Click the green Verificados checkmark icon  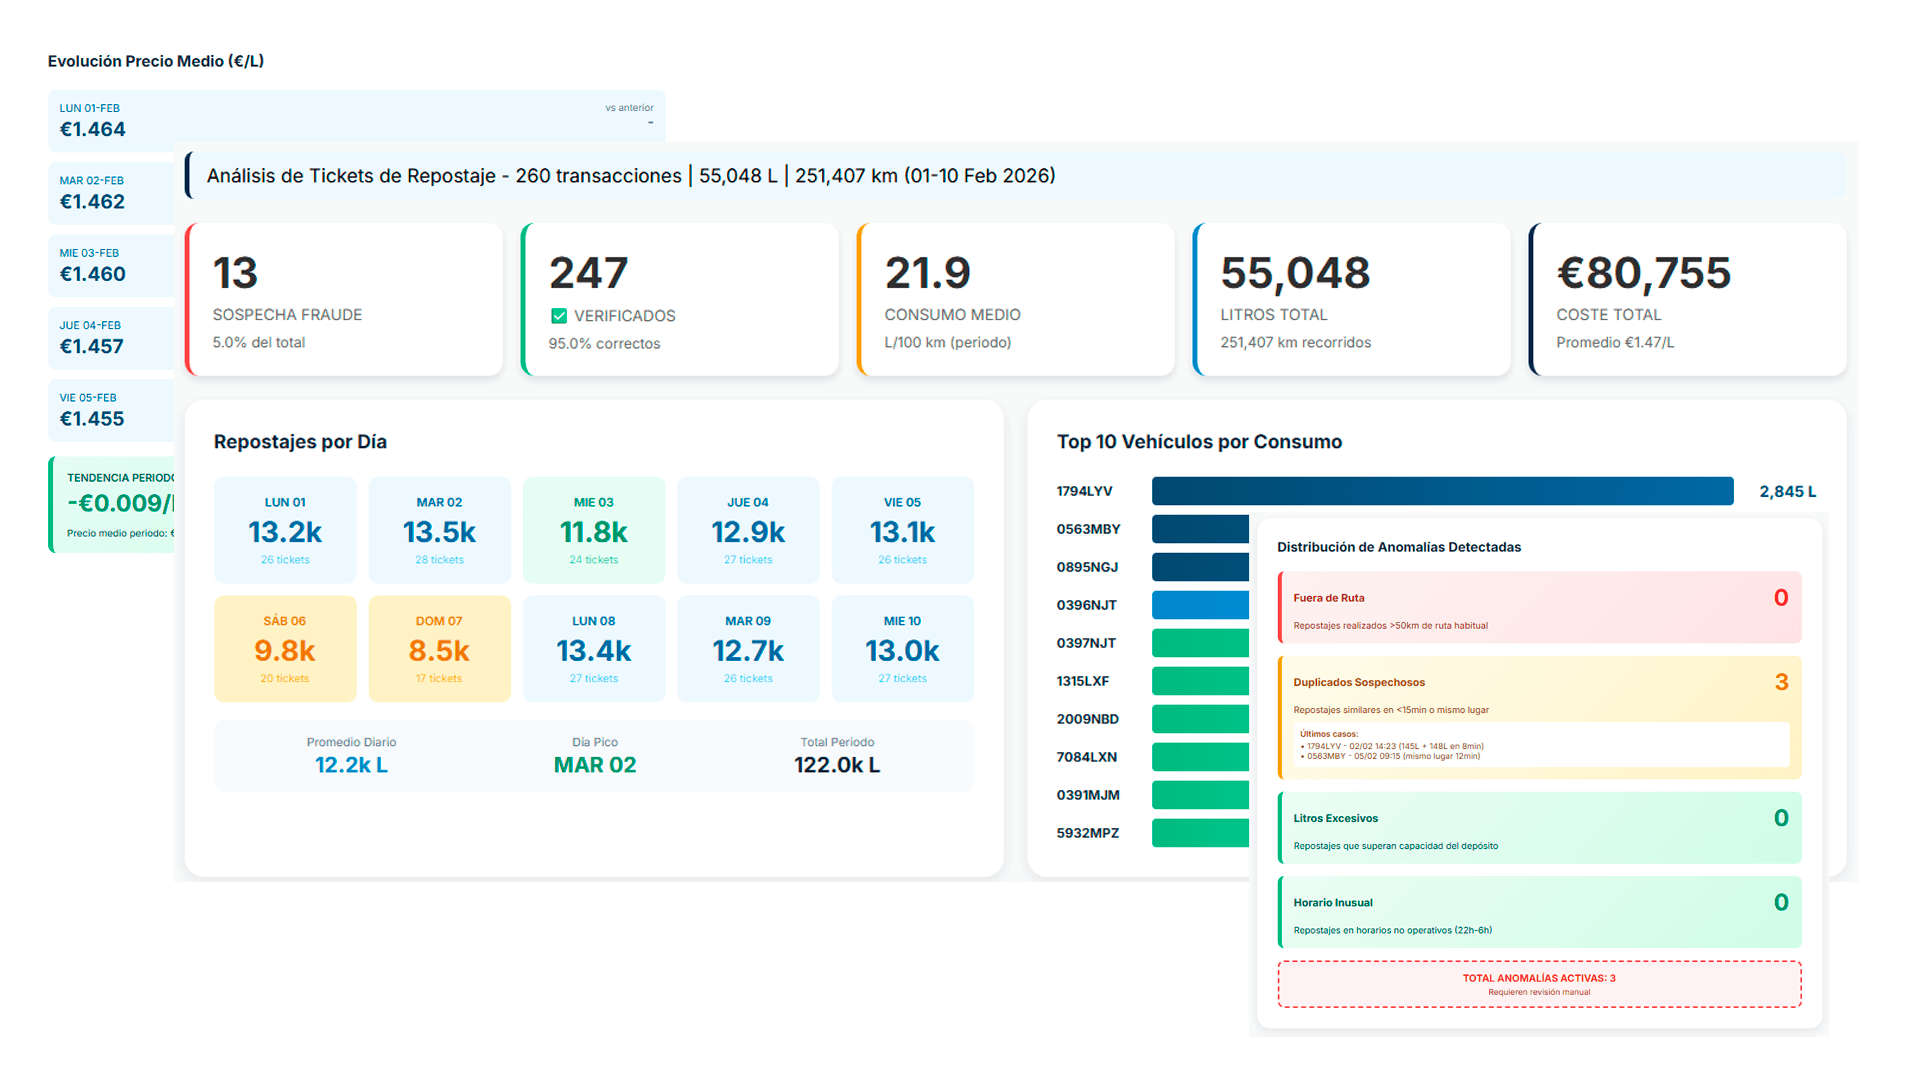(x=559, y=316)
